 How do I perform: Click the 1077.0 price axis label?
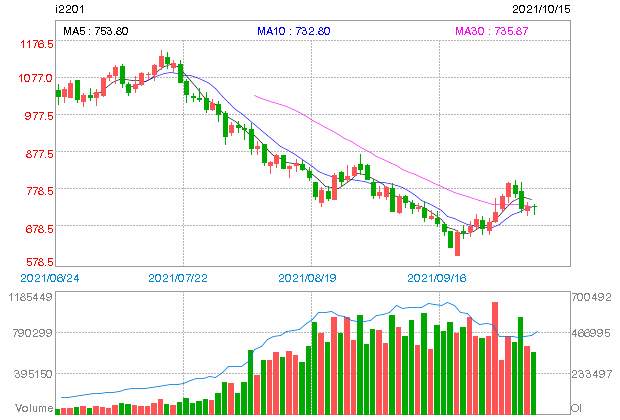pos(36,78)
